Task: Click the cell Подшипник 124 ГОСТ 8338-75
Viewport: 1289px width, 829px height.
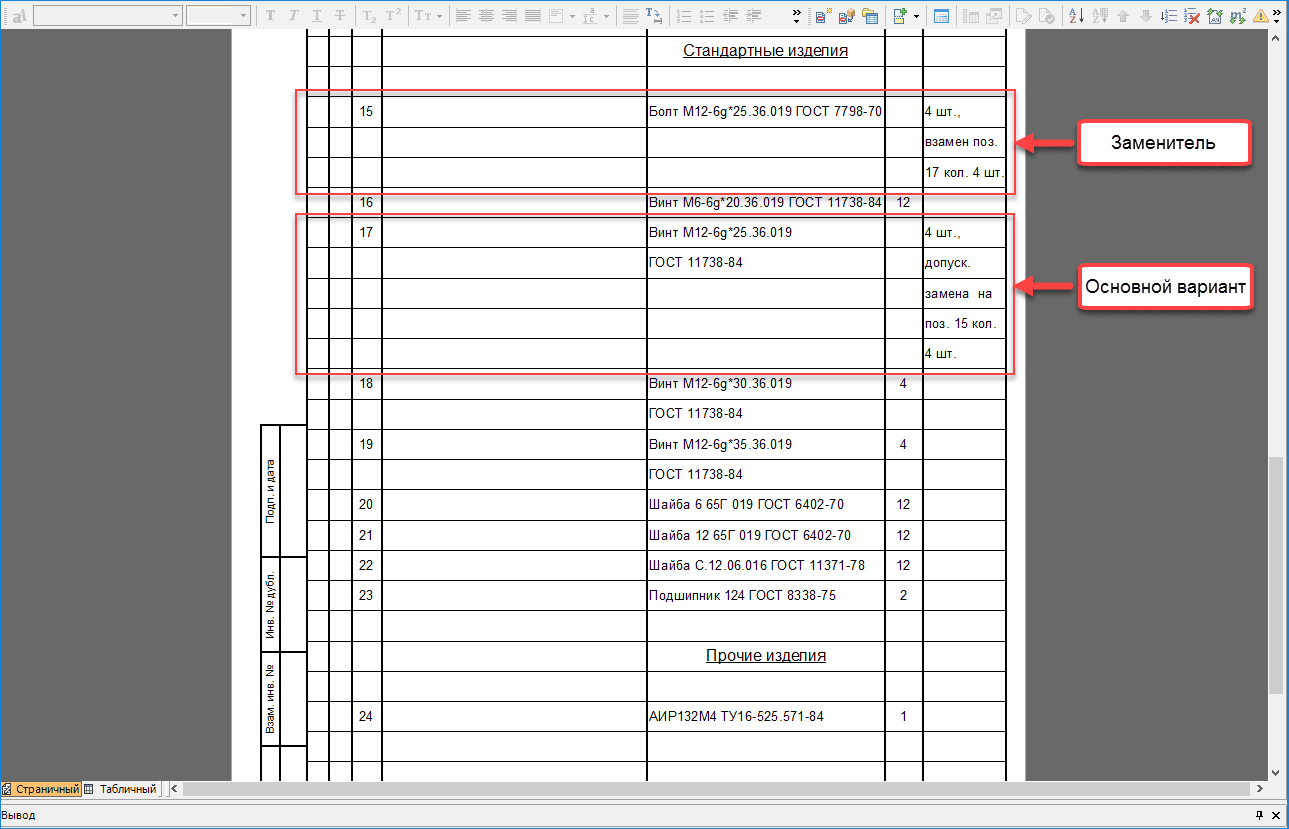Action: click(x=742, y=596)
